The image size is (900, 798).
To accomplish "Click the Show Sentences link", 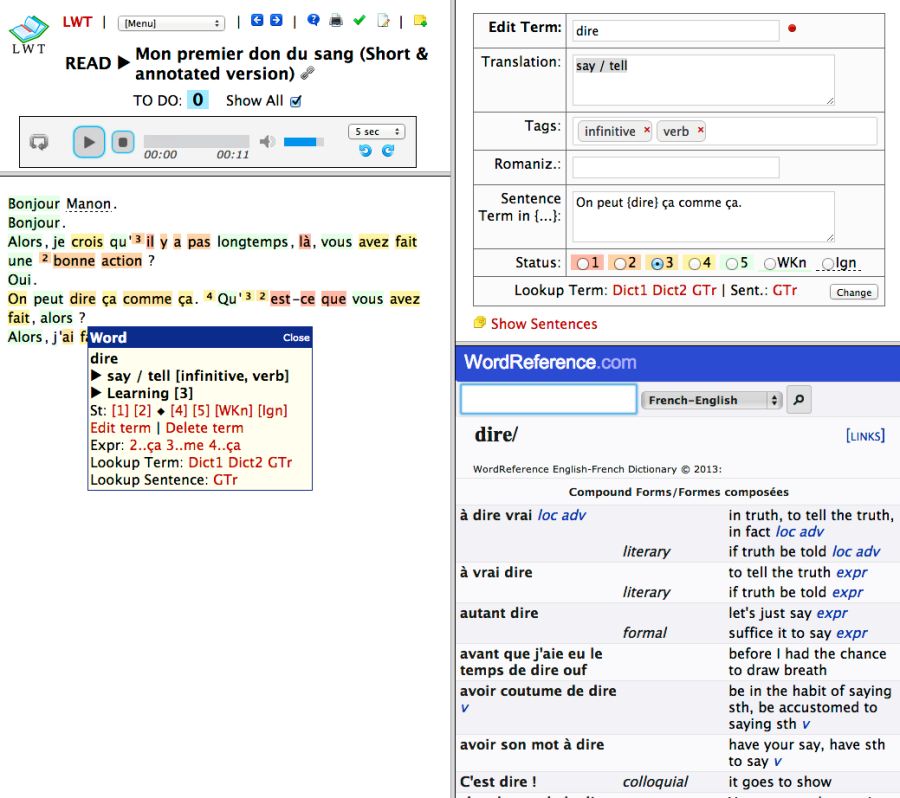I will [543, 324].
